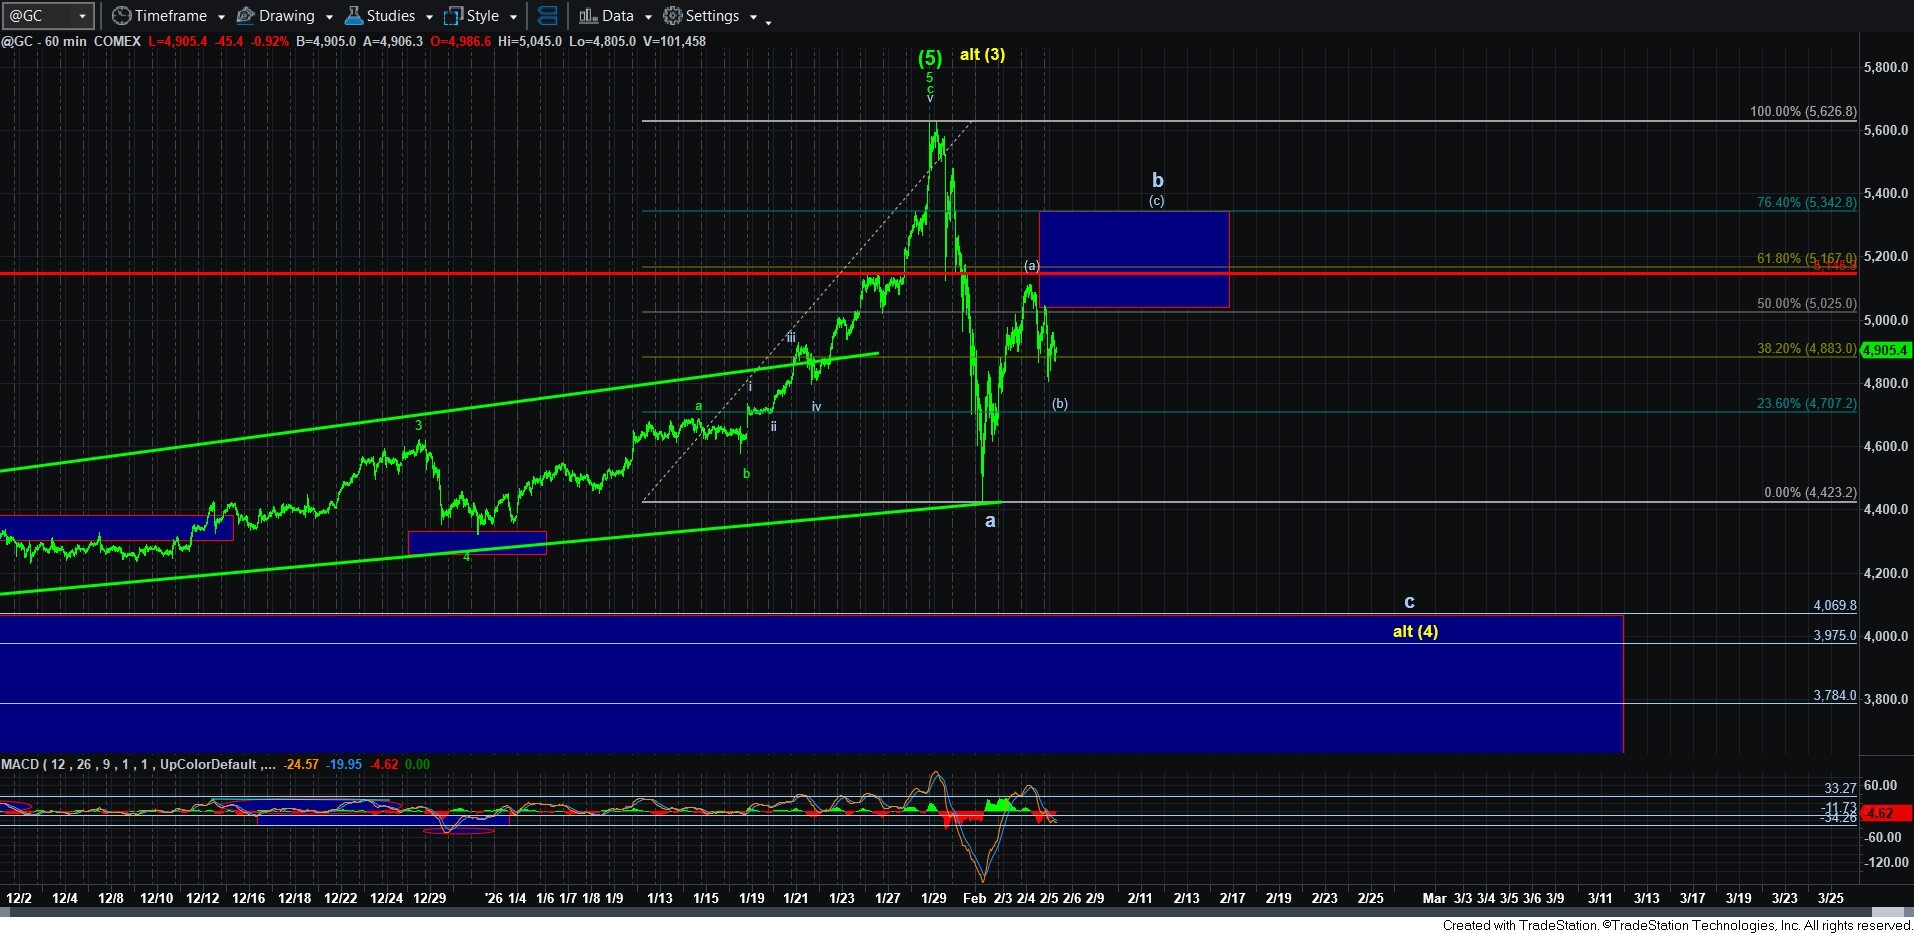Expand the Timeframe dropdown arrow
Screen dimensions: 1914x933
(221, 17)
